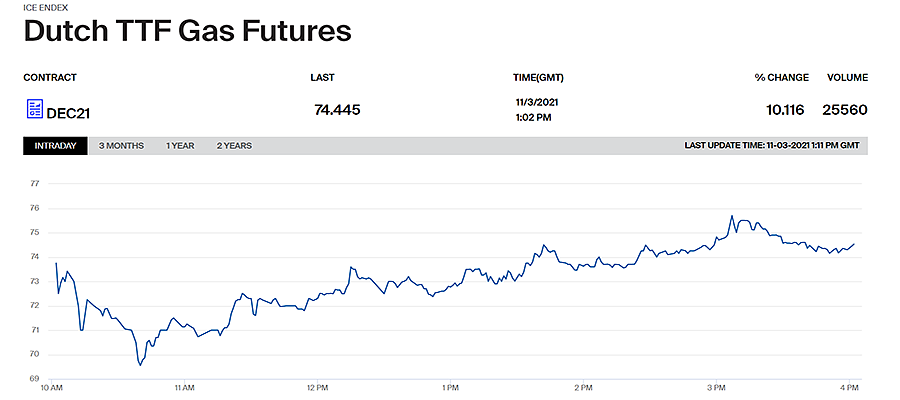
Task: Click the CONTRACT column header
Action: point(50,77)
